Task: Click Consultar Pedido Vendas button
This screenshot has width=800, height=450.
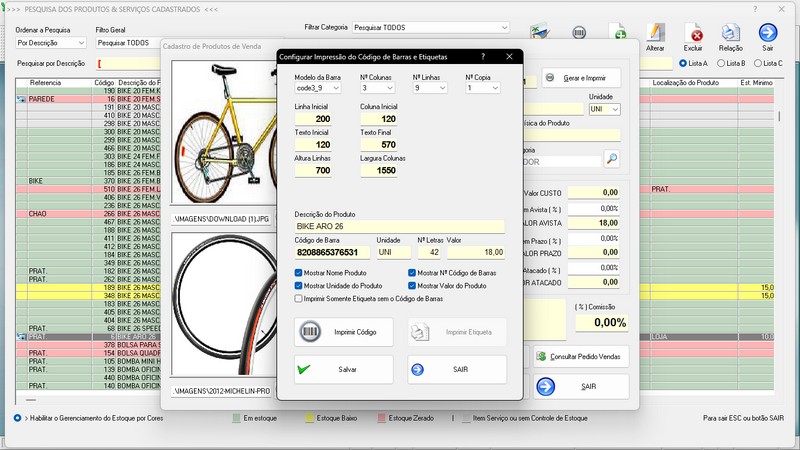Action: [x=581, y=357]
